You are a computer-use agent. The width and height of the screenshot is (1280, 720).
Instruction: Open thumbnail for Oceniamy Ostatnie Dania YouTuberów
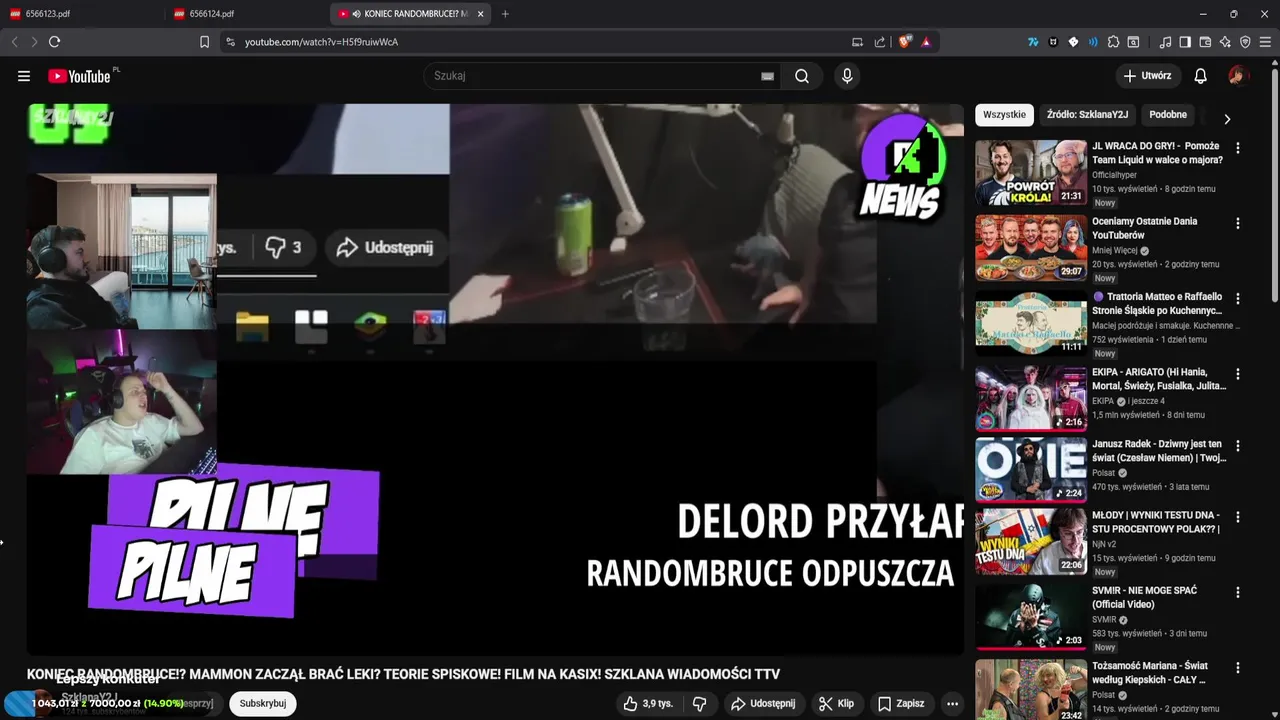pos(1031,248)
